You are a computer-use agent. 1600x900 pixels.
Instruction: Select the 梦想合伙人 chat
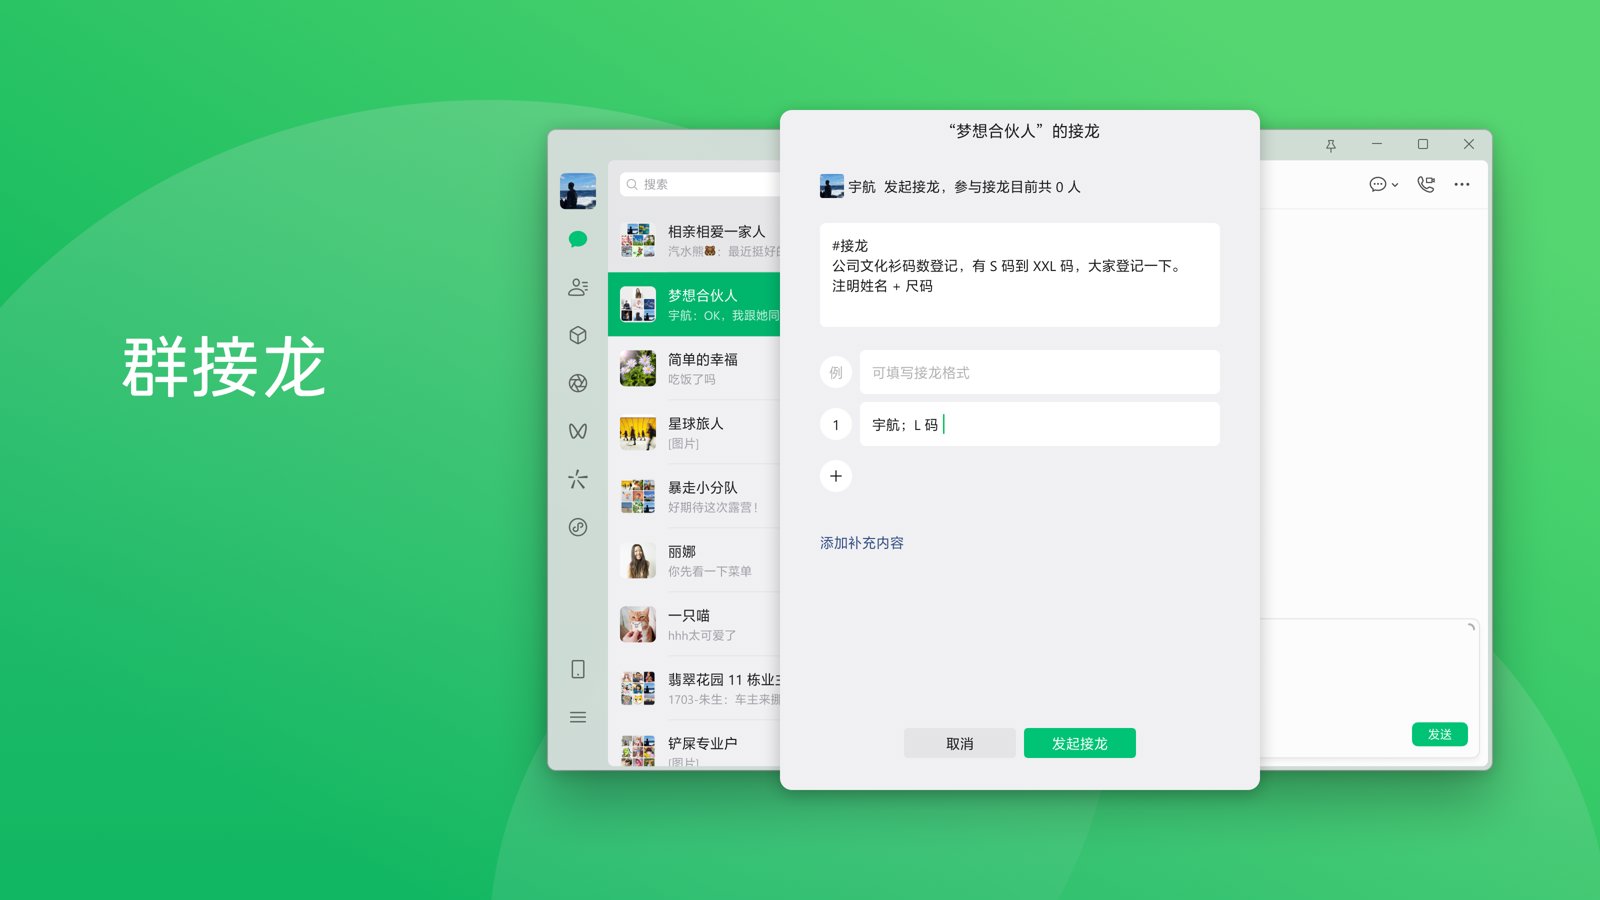[x=694, y=304]
